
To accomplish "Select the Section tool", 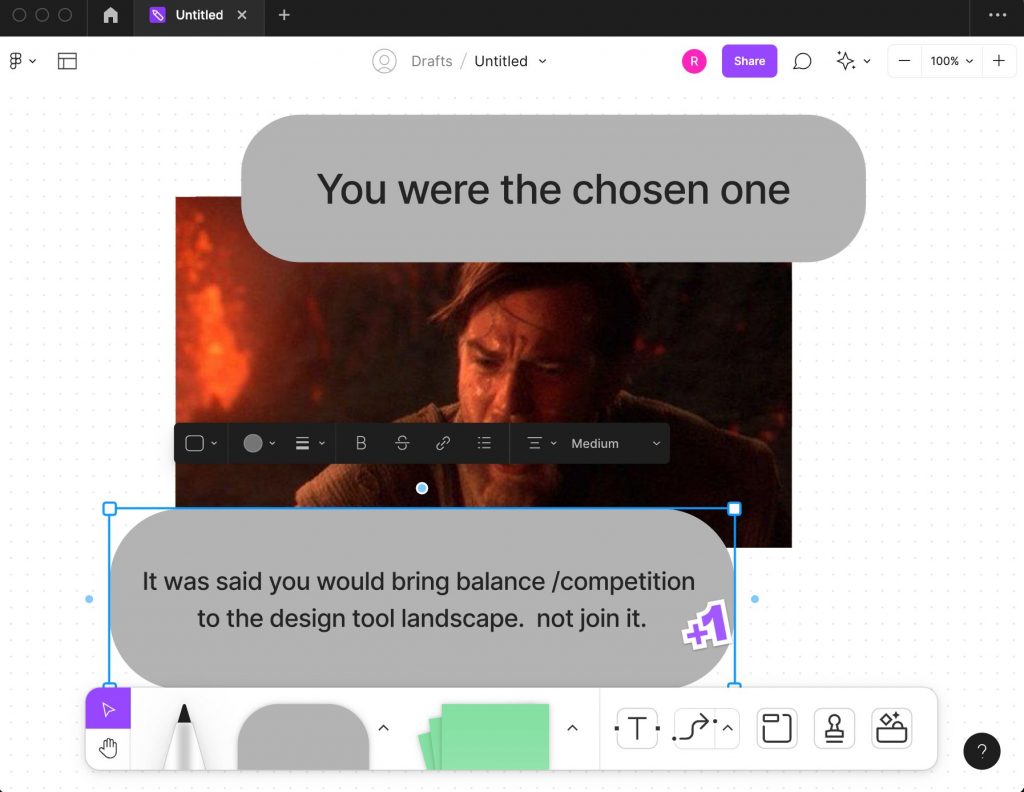I will 776,728.
